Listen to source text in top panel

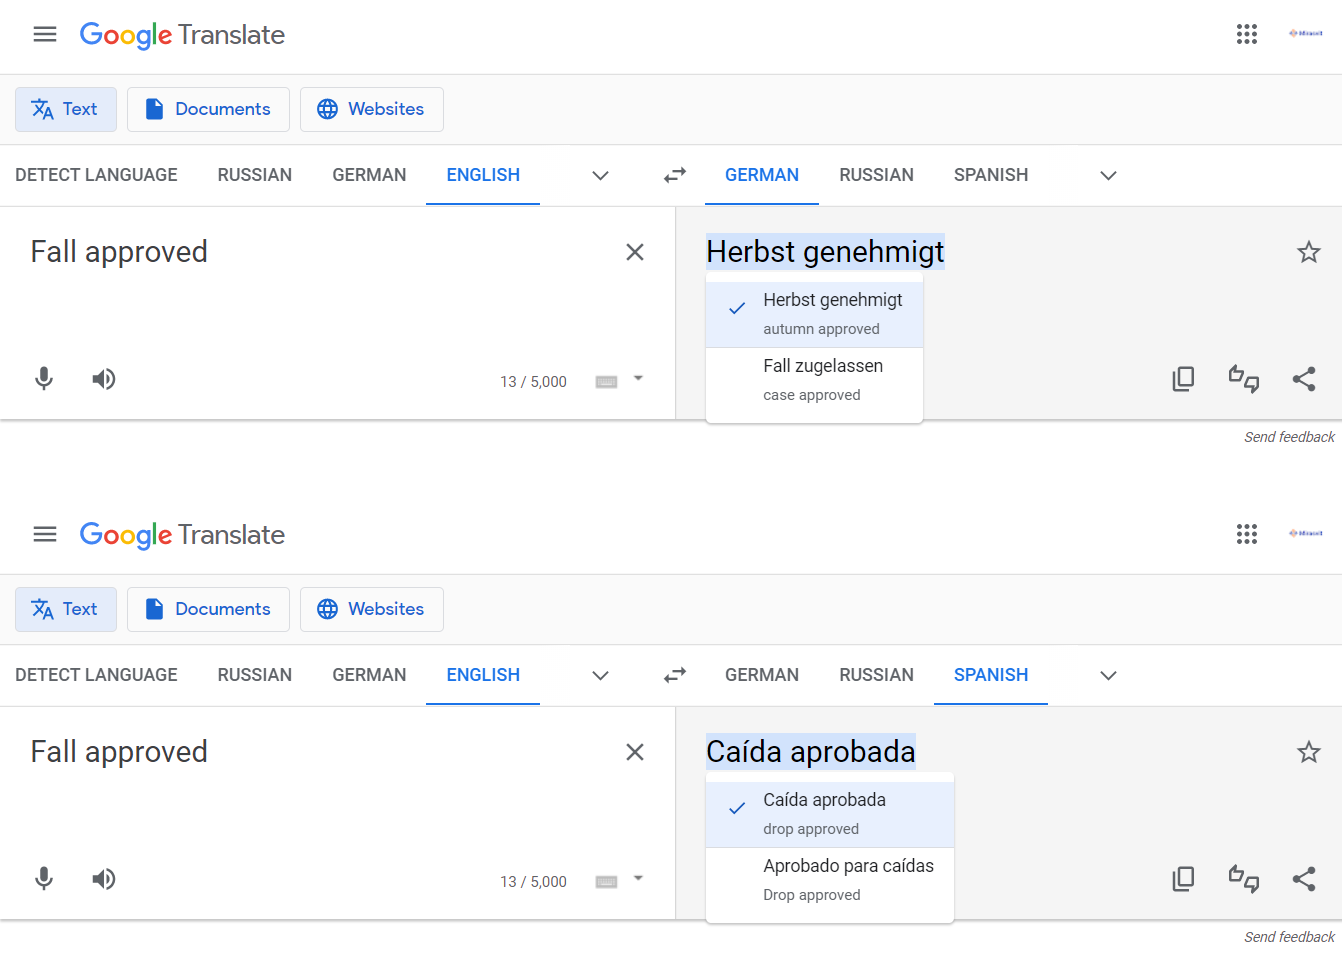(104, 379)
